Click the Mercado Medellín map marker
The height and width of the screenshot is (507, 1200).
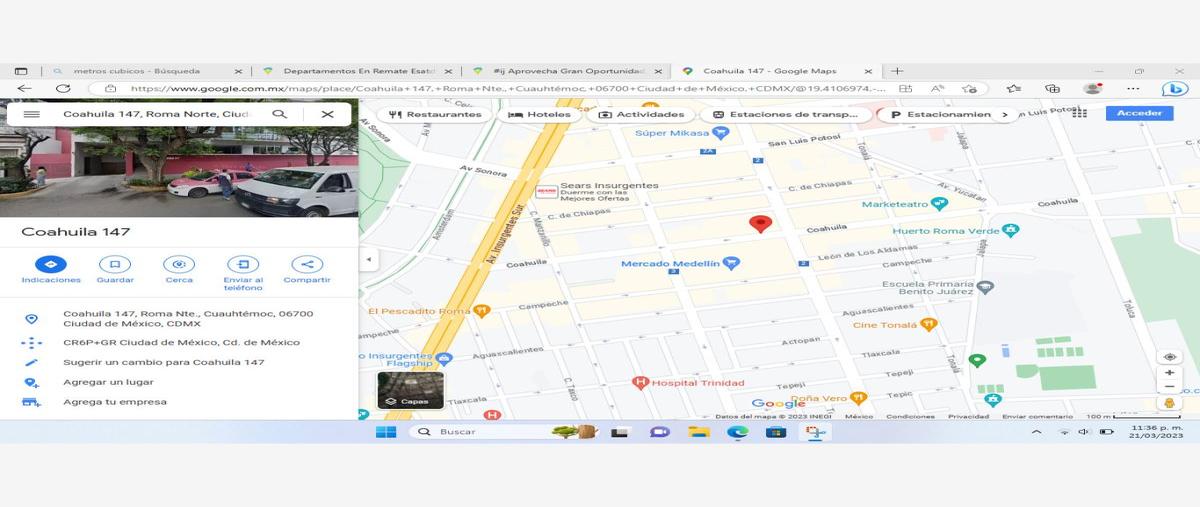click(731, 263)
